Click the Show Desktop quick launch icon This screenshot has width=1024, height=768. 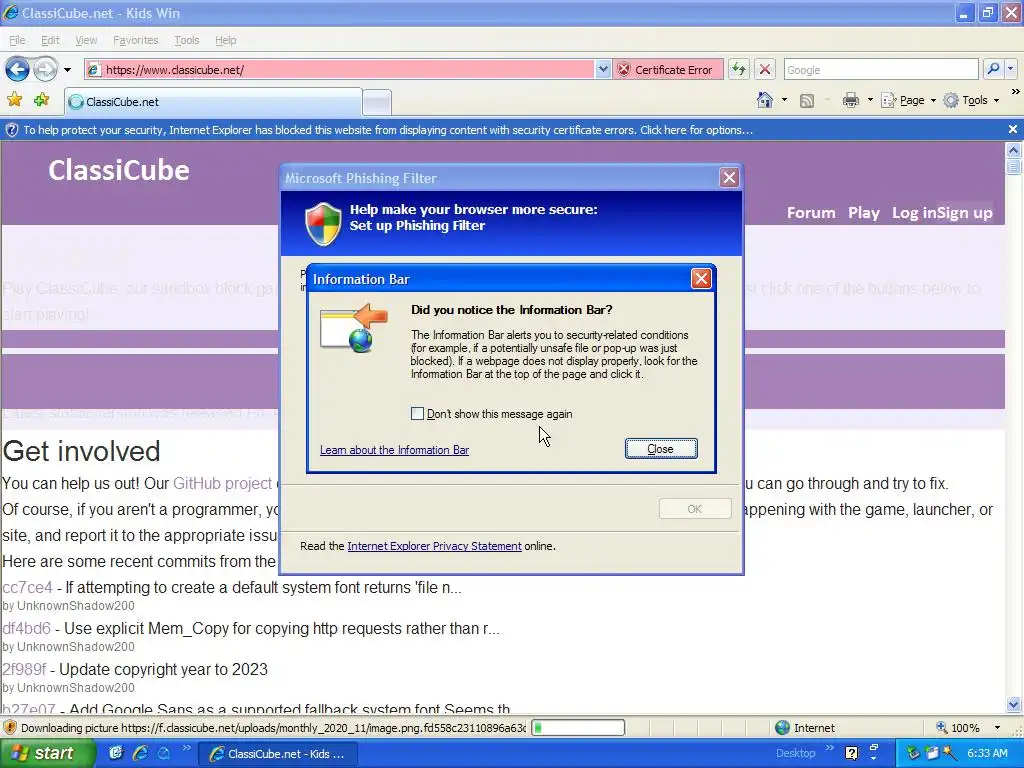116,754
